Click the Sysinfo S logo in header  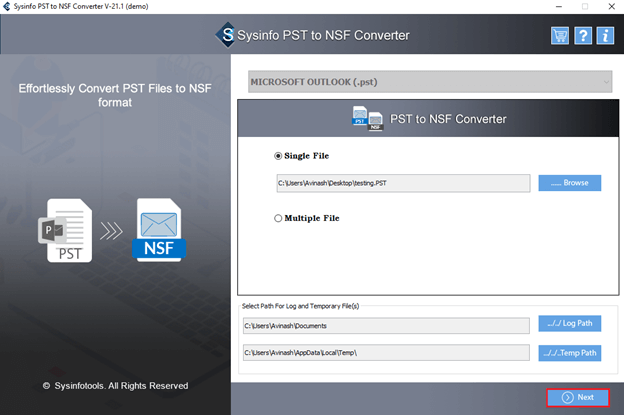coord(226,35)
